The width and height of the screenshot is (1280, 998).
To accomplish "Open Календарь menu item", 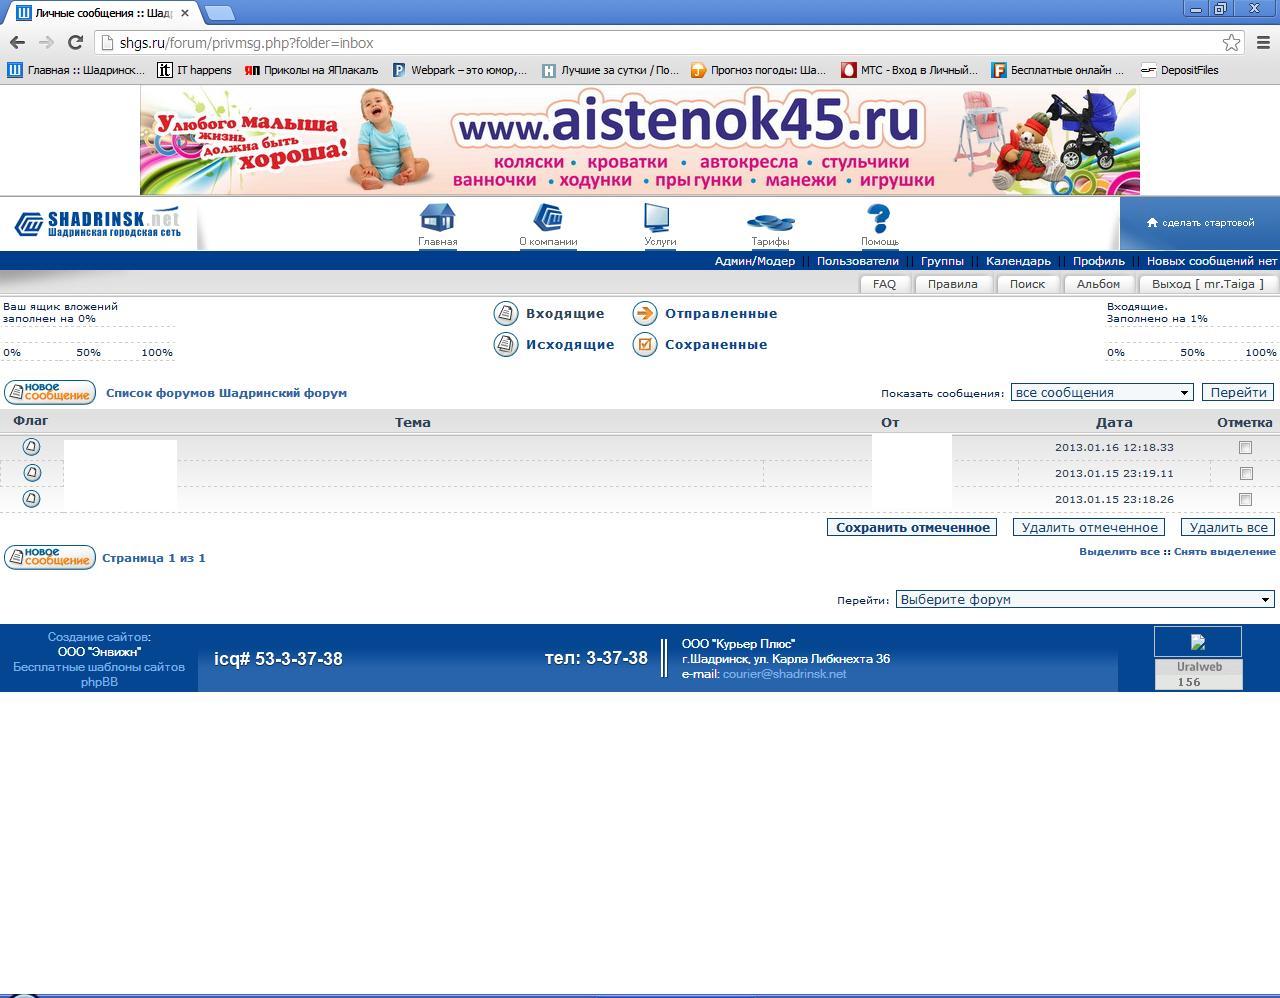I will pos(1018,261).
